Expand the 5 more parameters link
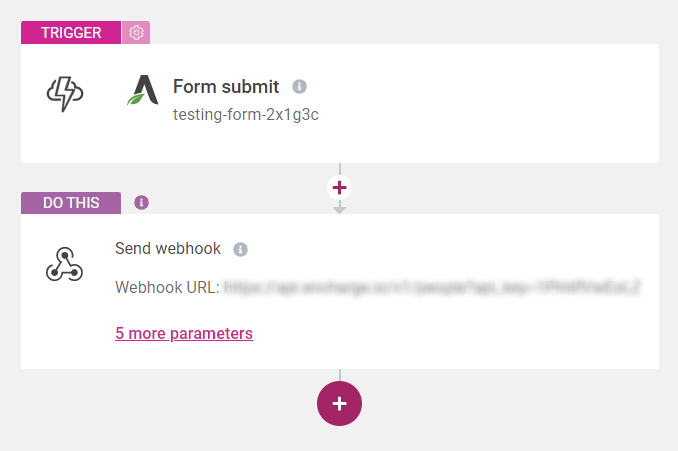678x451 pixels. tap(184, 333)
